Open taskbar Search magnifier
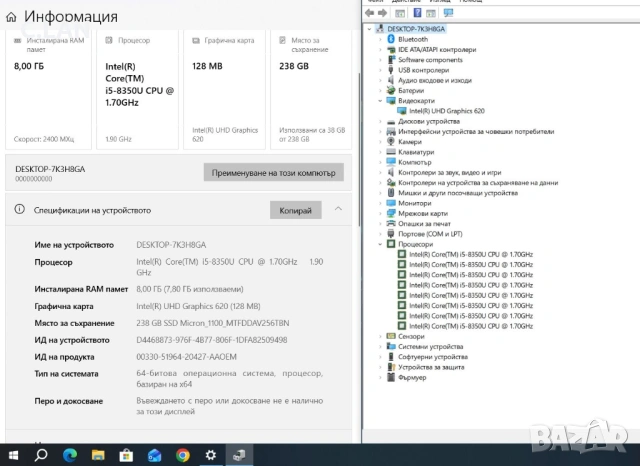 (x=41, y=455)
